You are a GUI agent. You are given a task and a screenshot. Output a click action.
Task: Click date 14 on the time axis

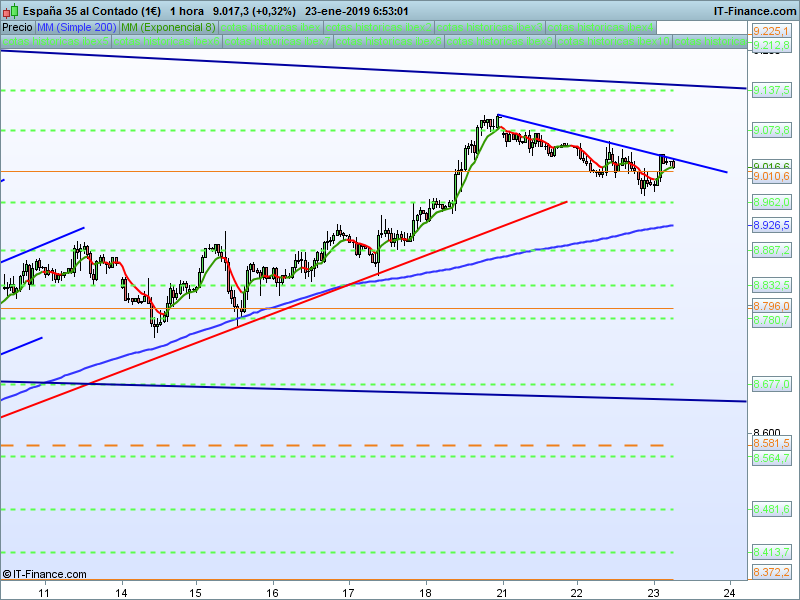pyautogui.click(x=121, y=593)
